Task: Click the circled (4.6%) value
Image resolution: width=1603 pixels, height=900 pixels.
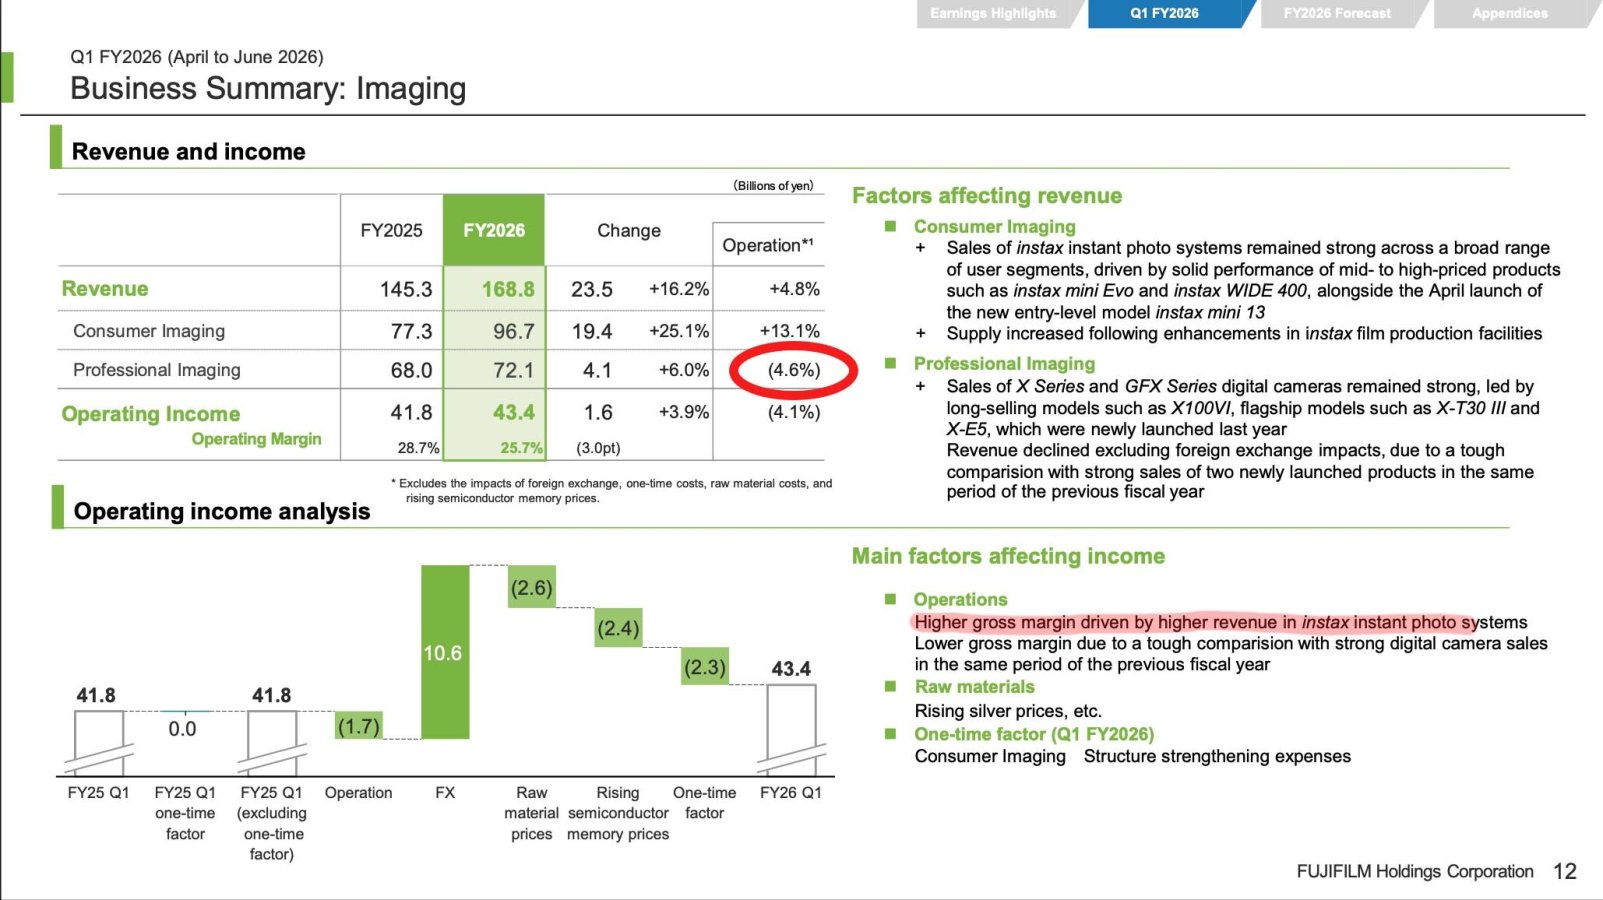Action: [x=794, y=370]
